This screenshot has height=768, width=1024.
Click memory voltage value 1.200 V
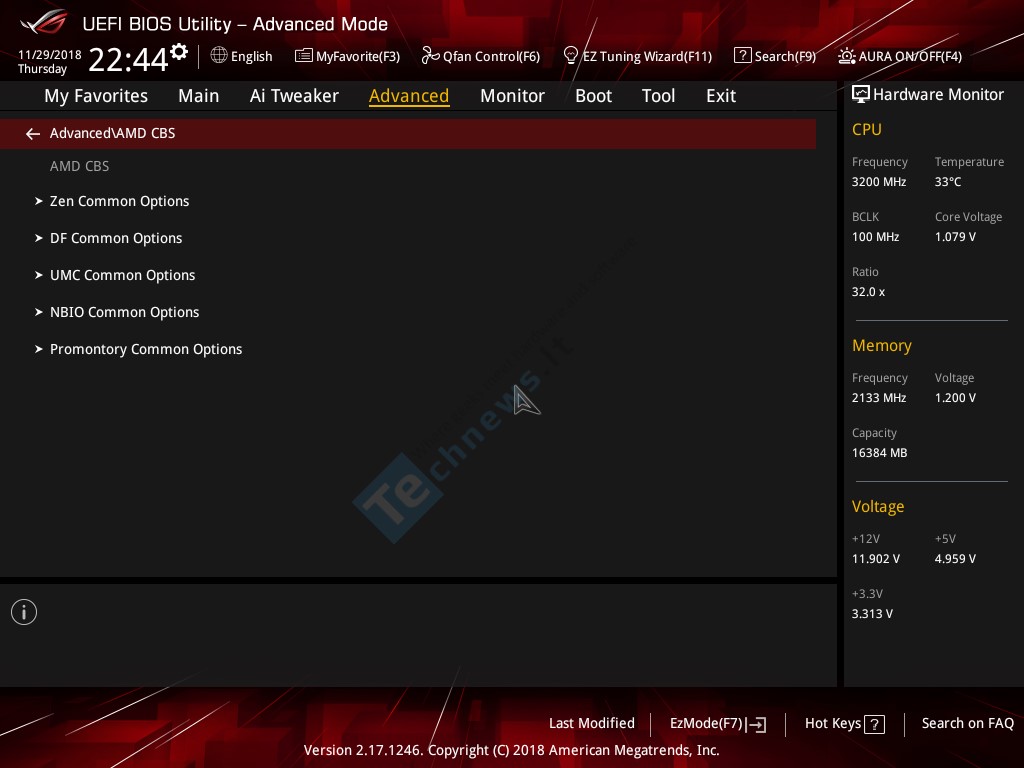tap(955, 398)
